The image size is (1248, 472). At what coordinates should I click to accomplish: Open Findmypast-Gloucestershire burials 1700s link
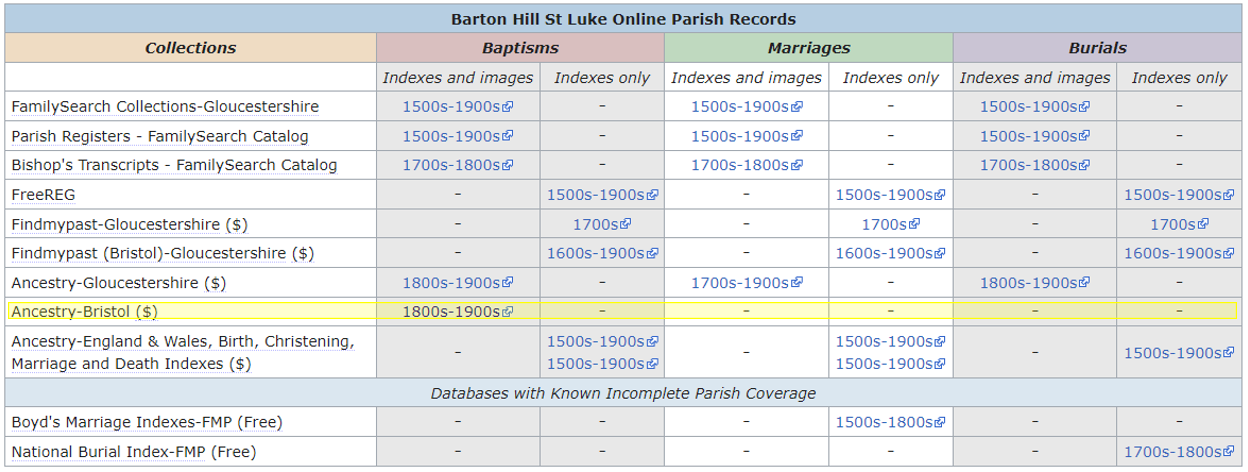click(1179, 224)
